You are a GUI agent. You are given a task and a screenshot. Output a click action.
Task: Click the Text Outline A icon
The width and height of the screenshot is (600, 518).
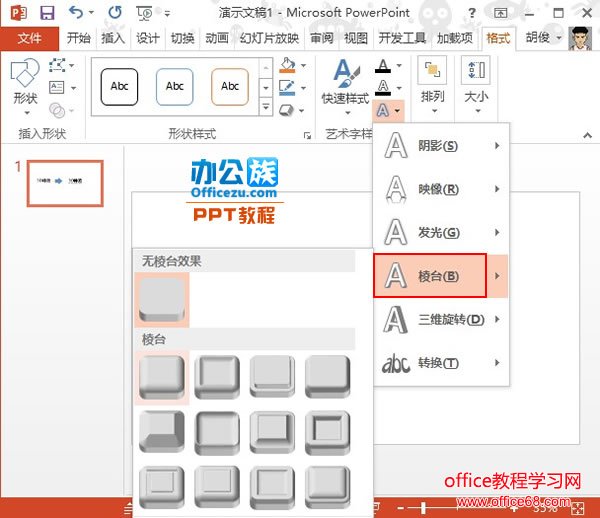pyautogui.click(x=383, y=88)
